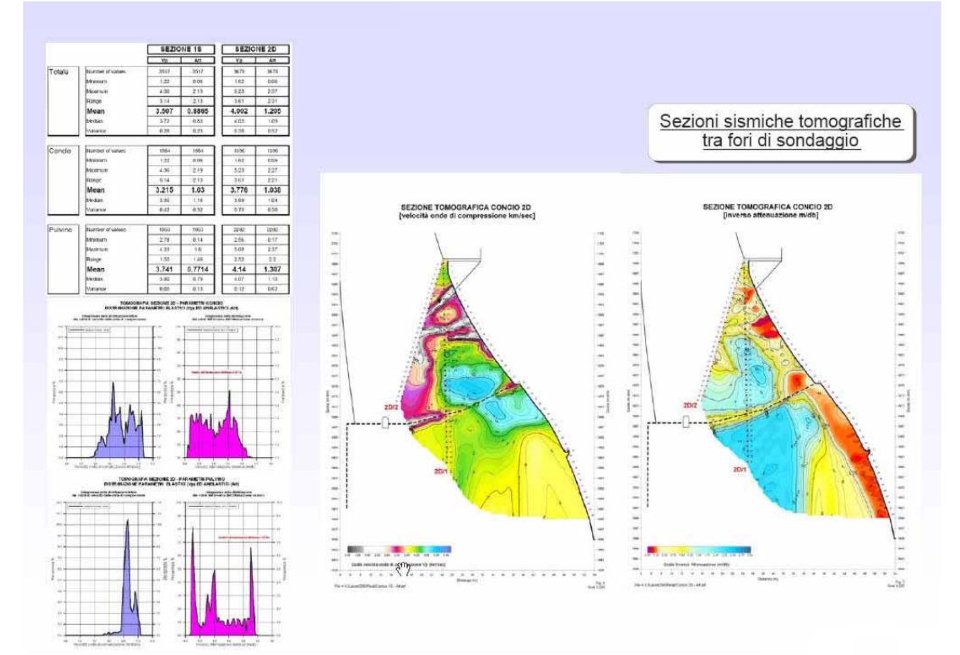This screenshot has height=655, width=960.
Task: Click the title 'SEZIONE TOMOGRAFICA CONCIO 2D' attenuation map
Action: click(768, 207)
